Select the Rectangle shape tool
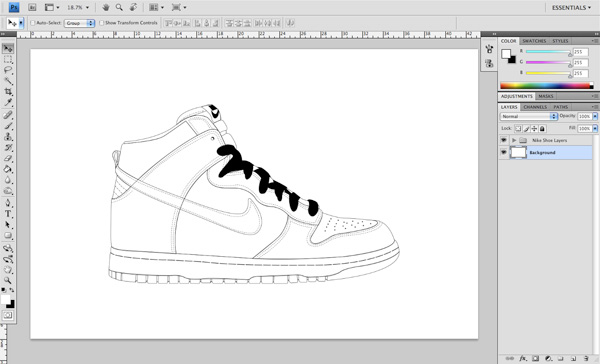The width and height of the screenshot is (600, 364). [8, 235]
